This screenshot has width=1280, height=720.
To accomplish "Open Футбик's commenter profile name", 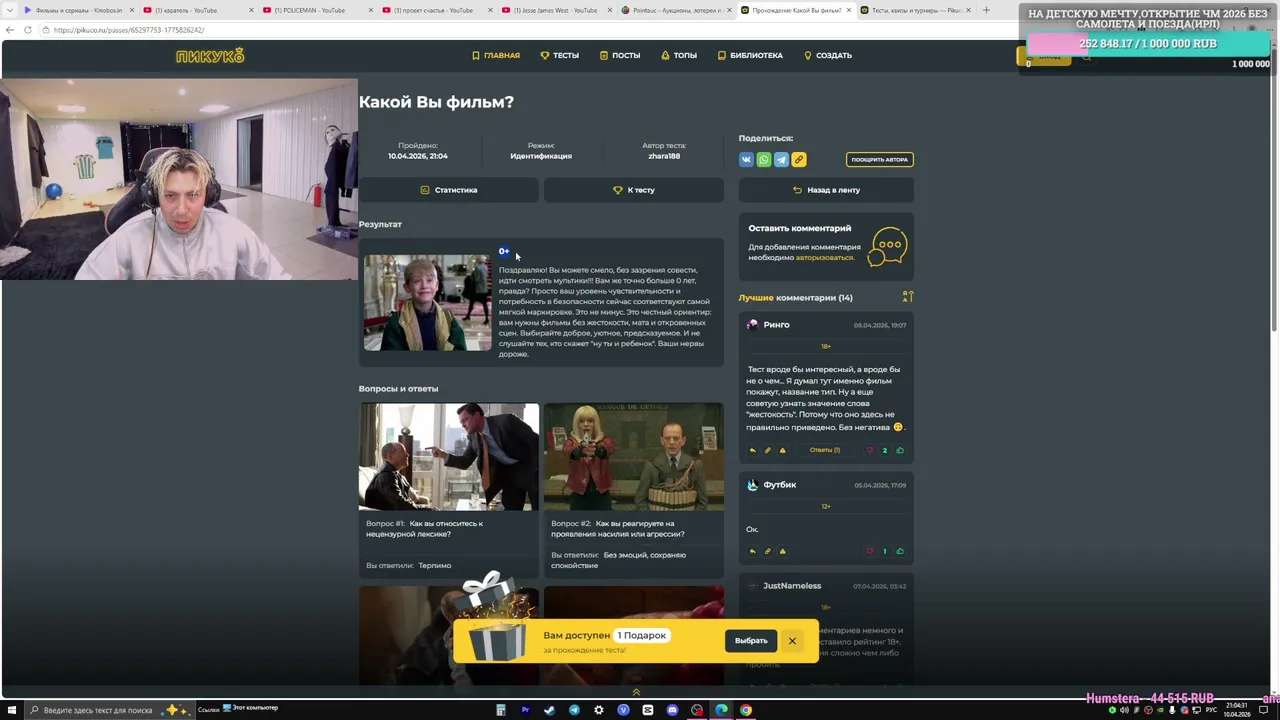I will coord(780,485).
